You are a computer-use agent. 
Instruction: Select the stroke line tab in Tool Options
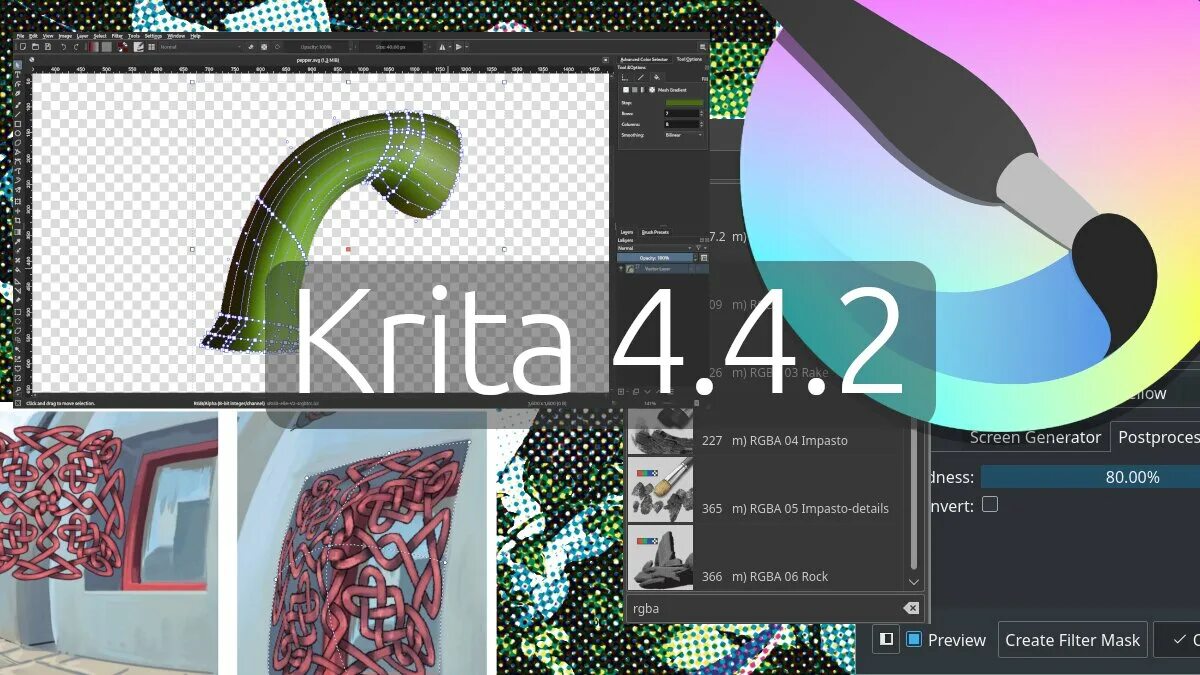[641, 77]
